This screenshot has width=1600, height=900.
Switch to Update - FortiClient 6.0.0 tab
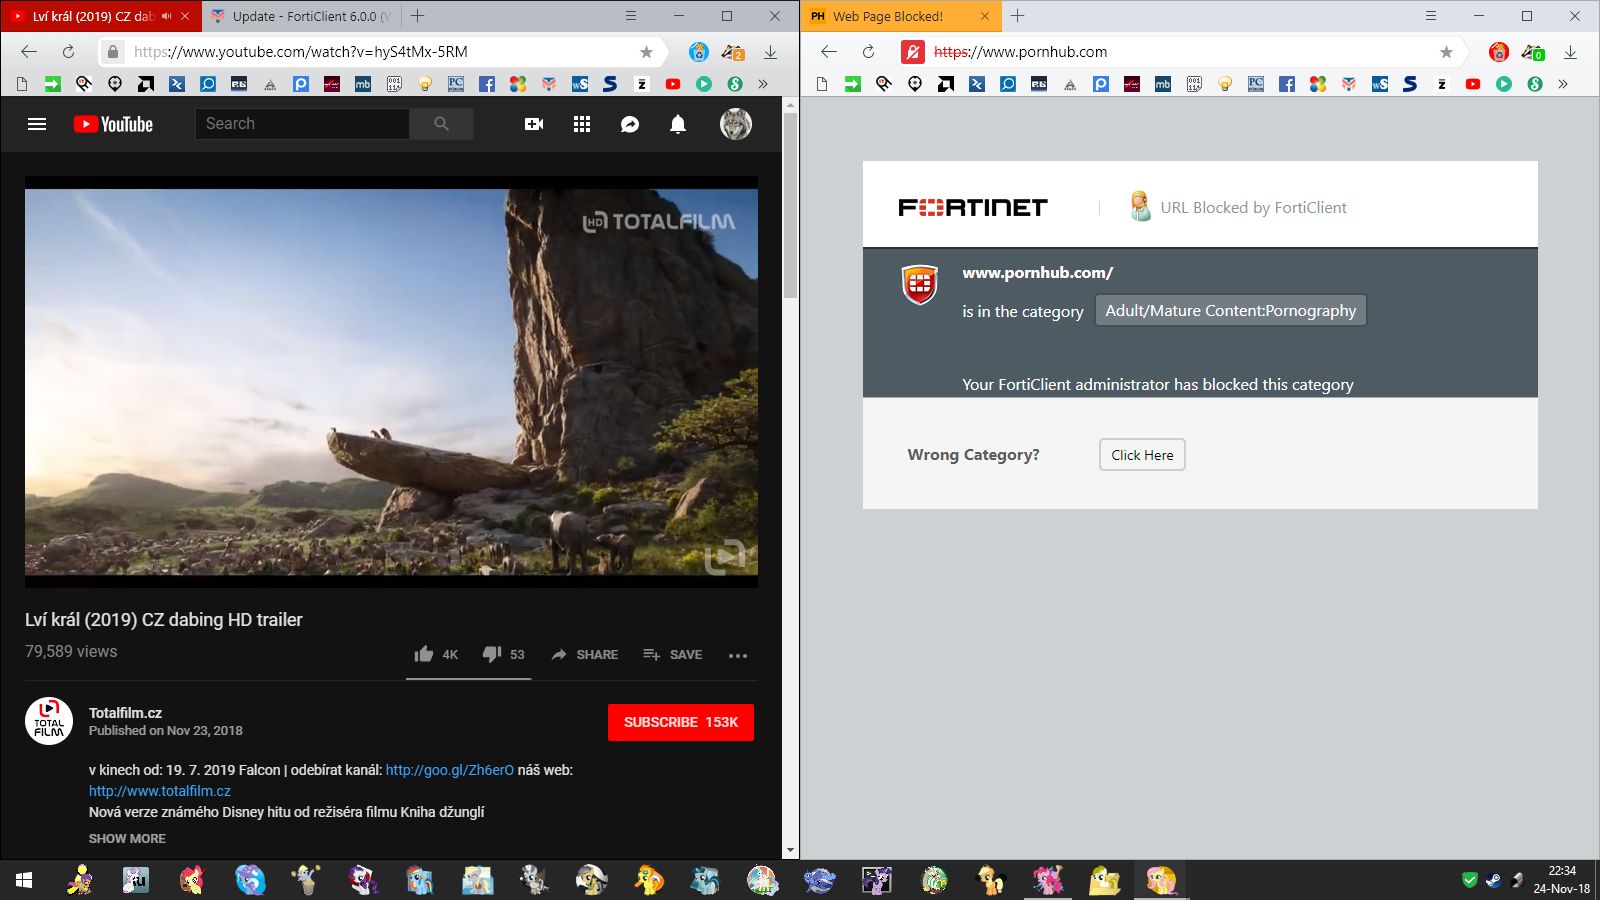click(x=301, y=16)
